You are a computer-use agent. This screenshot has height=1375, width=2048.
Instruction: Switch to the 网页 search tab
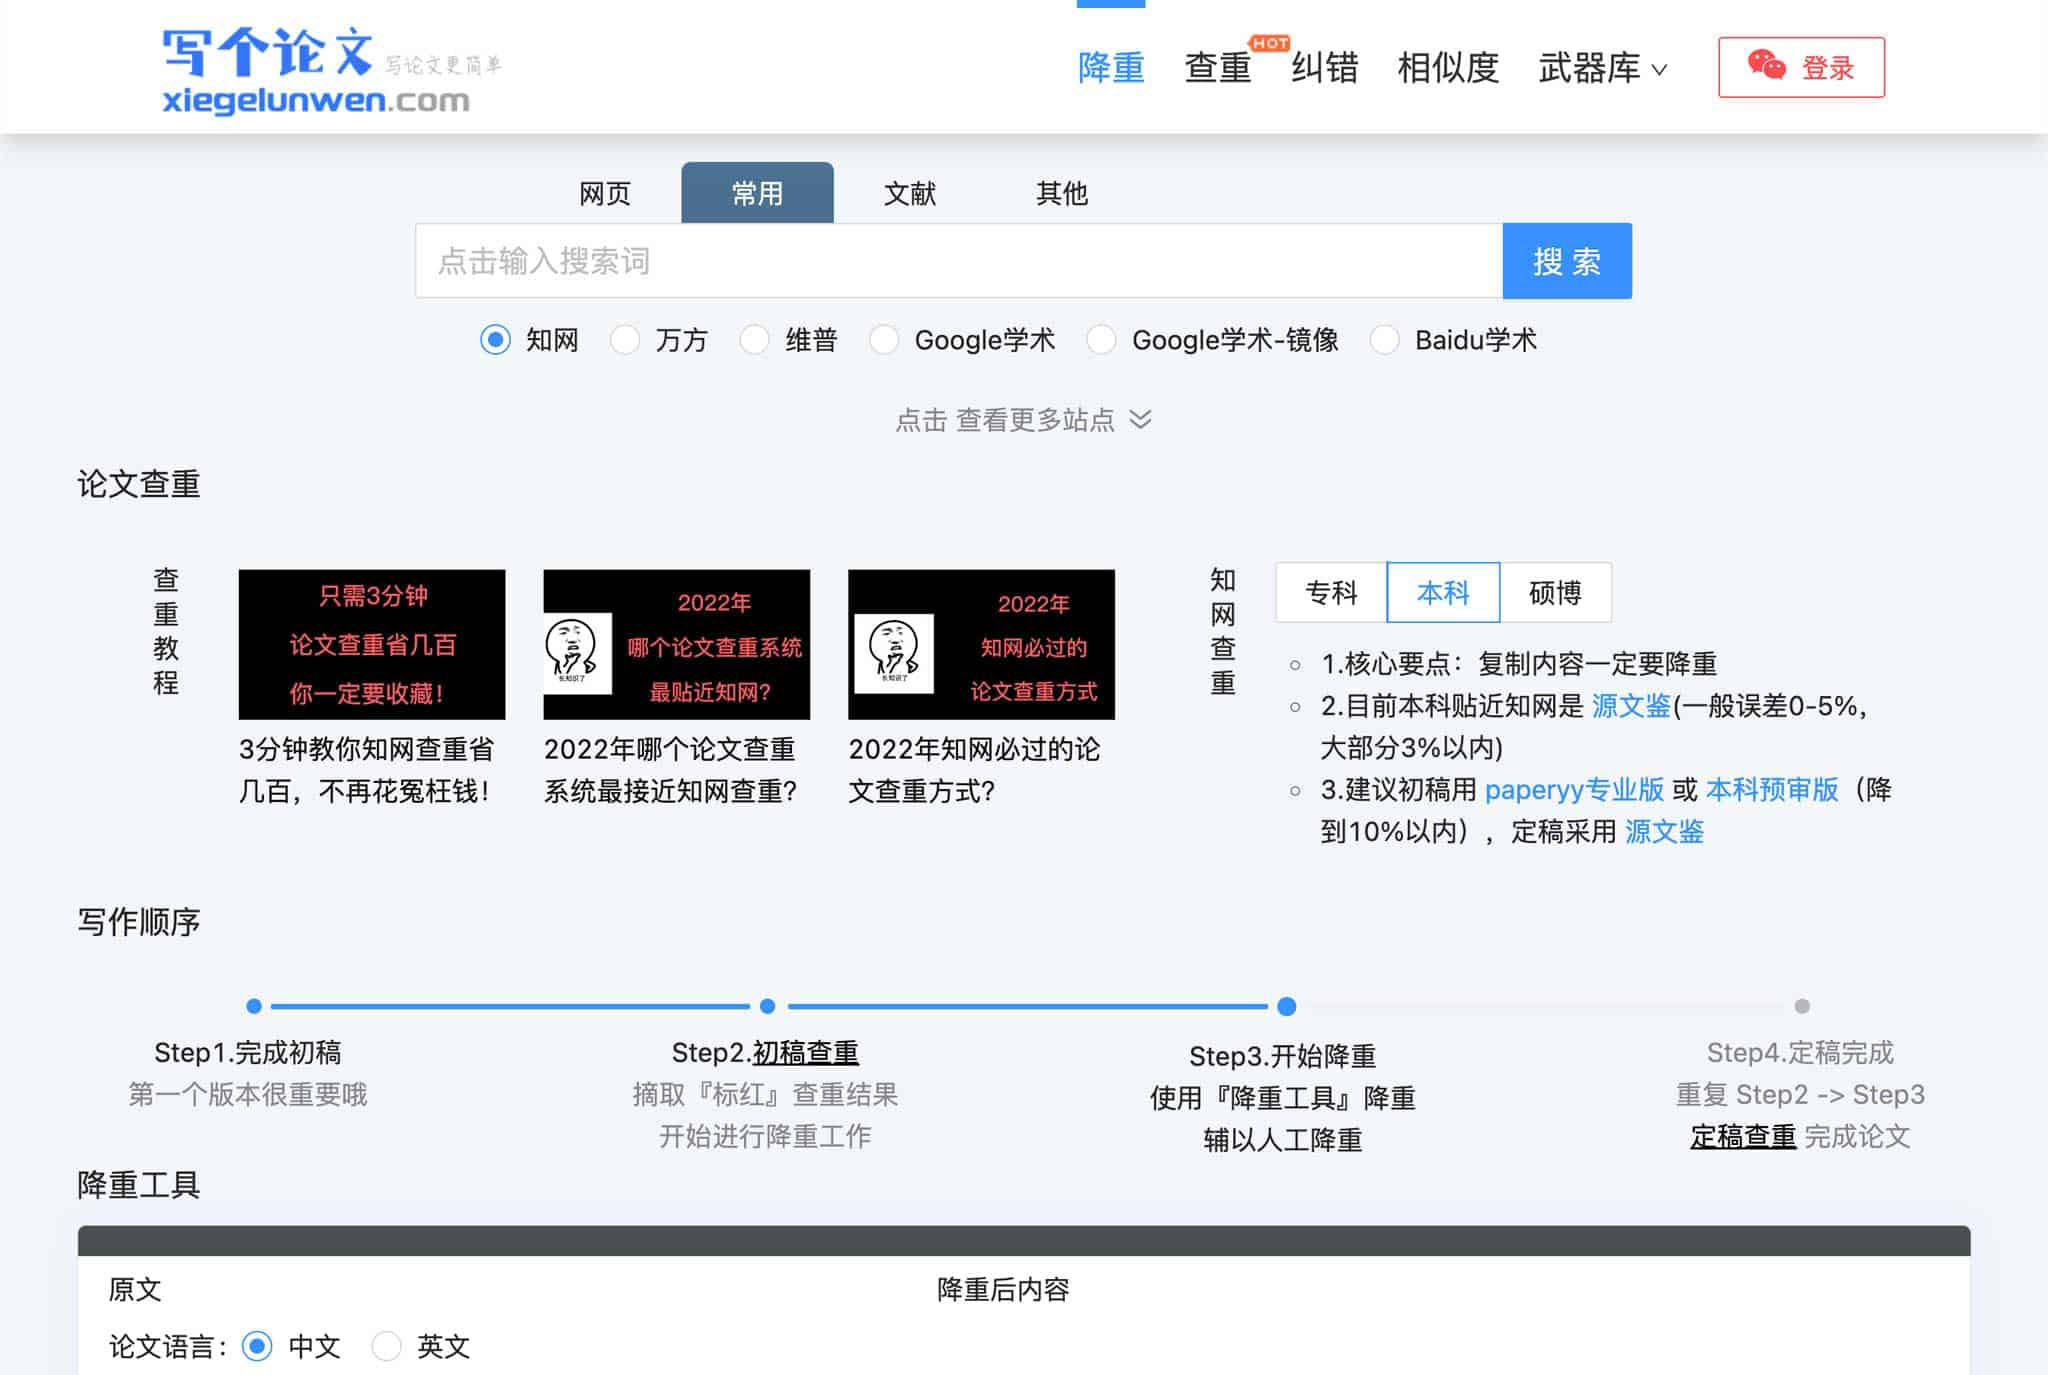(605, 193)
